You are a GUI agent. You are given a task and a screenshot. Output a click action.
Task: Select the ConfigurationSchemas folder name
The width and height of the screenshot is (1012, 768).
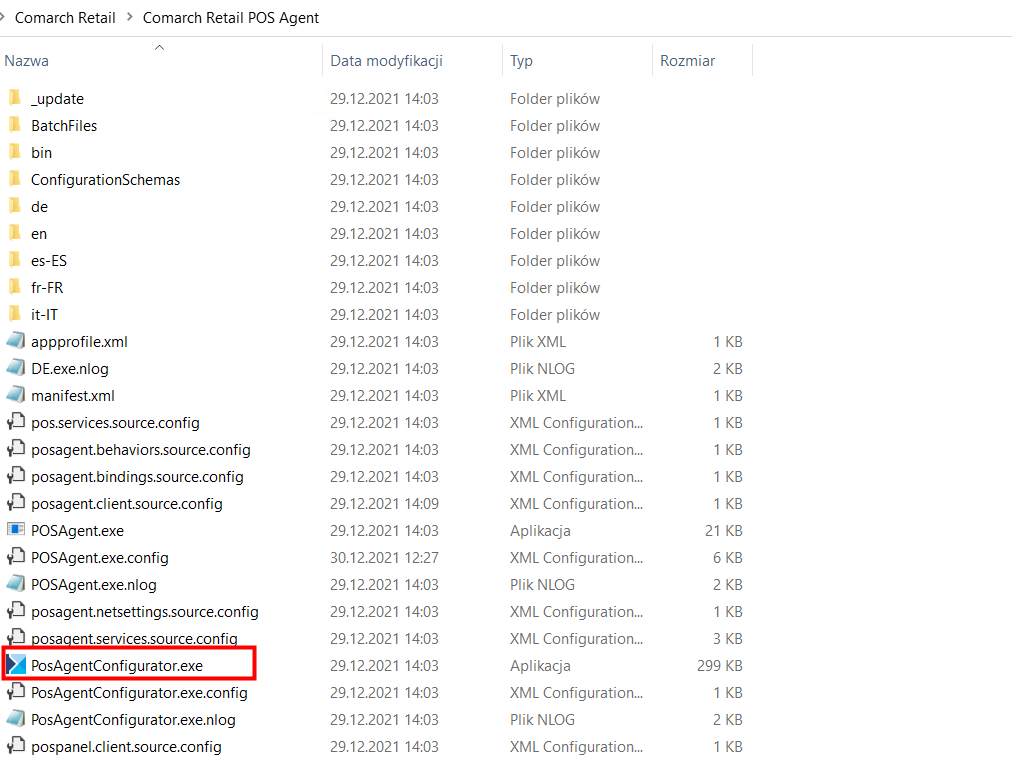[105, 179]
